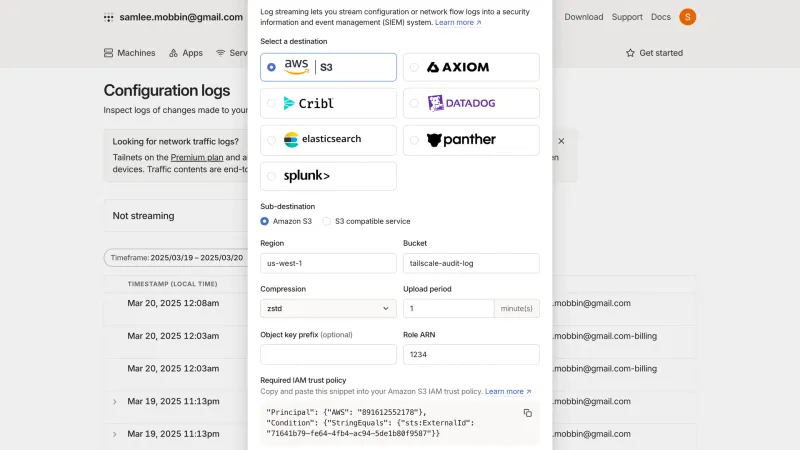Select Axiom destination radio button
The height and width of the screenshot is (450, 800).
coord(414,67)
